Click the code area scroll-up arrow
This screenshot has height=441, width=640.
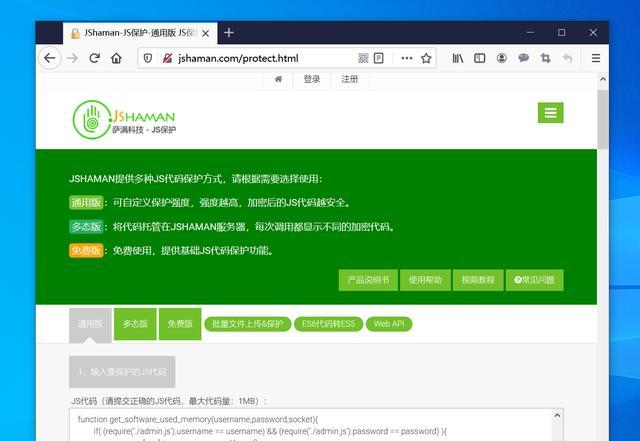pos(558,416)
